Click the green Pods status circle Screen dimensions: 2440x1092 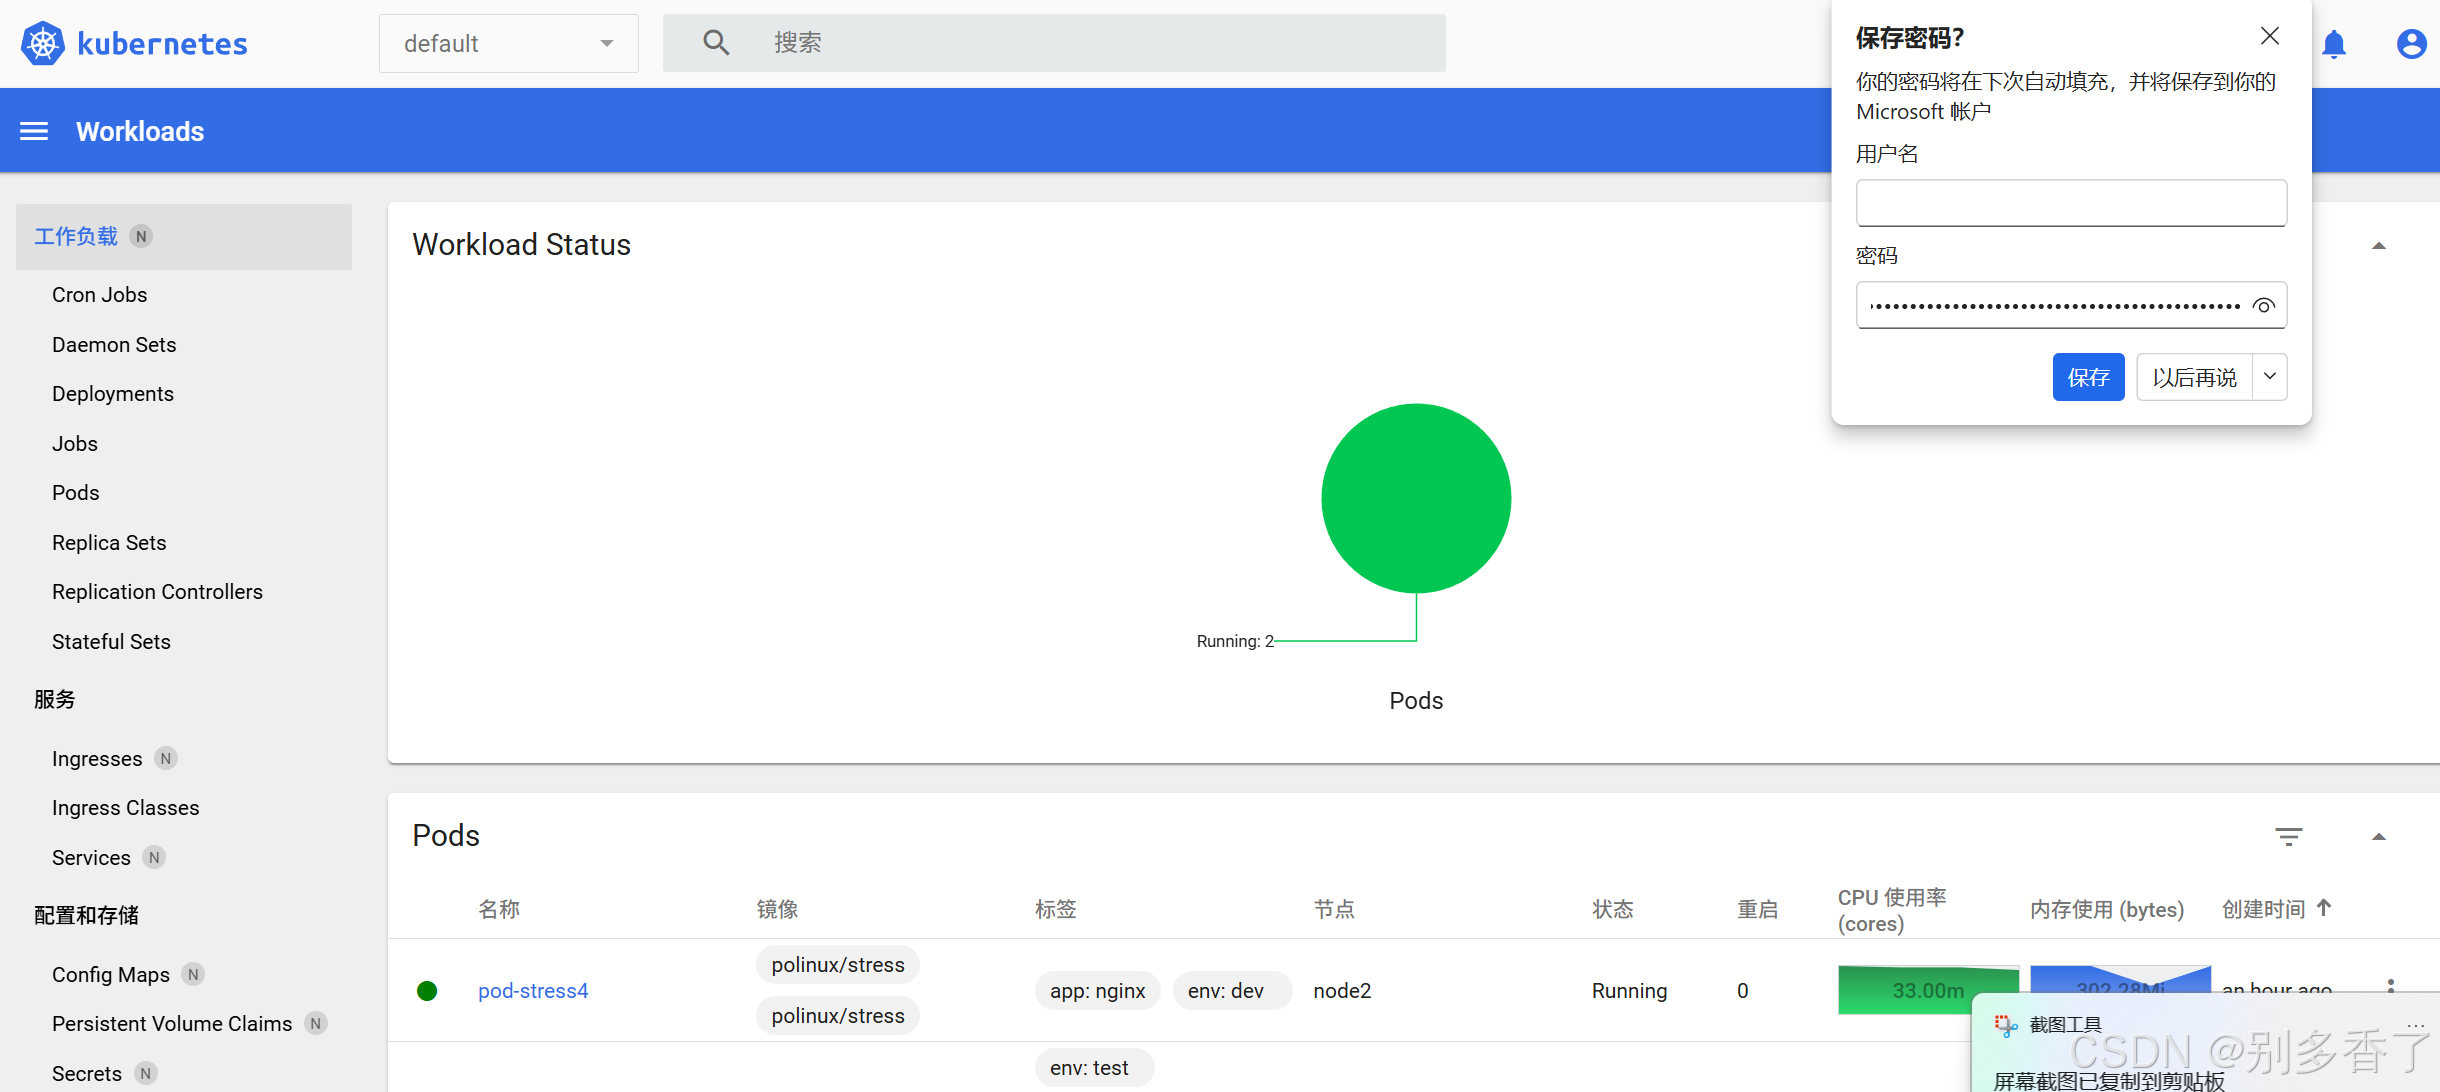point(1415,498)
